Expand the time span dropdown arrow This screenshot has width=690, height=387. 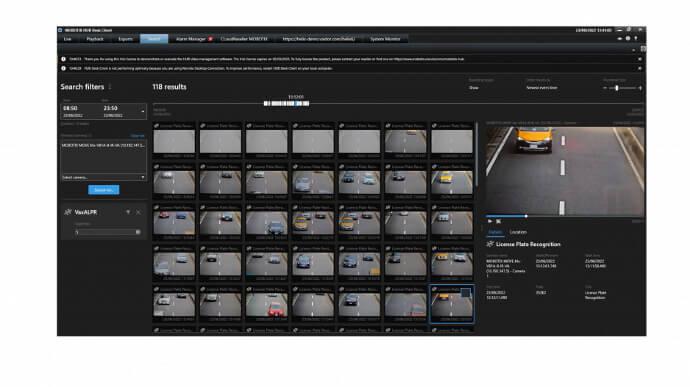(x=143, y=111)
